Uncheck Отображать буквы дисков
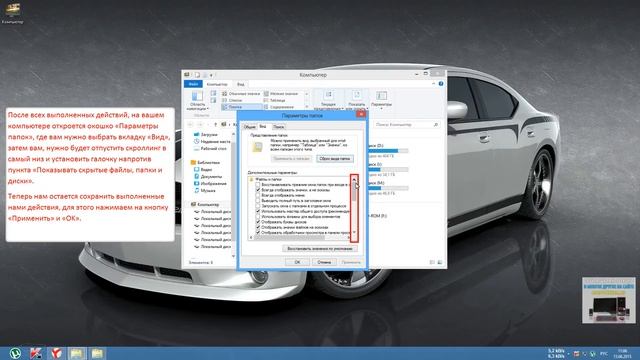The width and height of the screenshot is (640, 360). click(x=258, y=222)
